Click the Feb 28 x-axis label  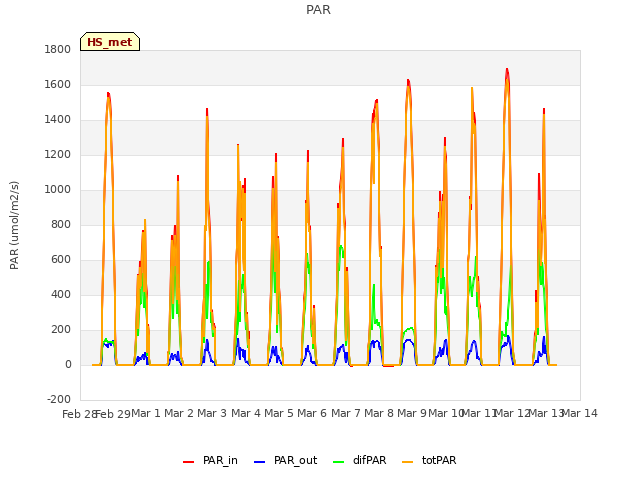(79, 414)
